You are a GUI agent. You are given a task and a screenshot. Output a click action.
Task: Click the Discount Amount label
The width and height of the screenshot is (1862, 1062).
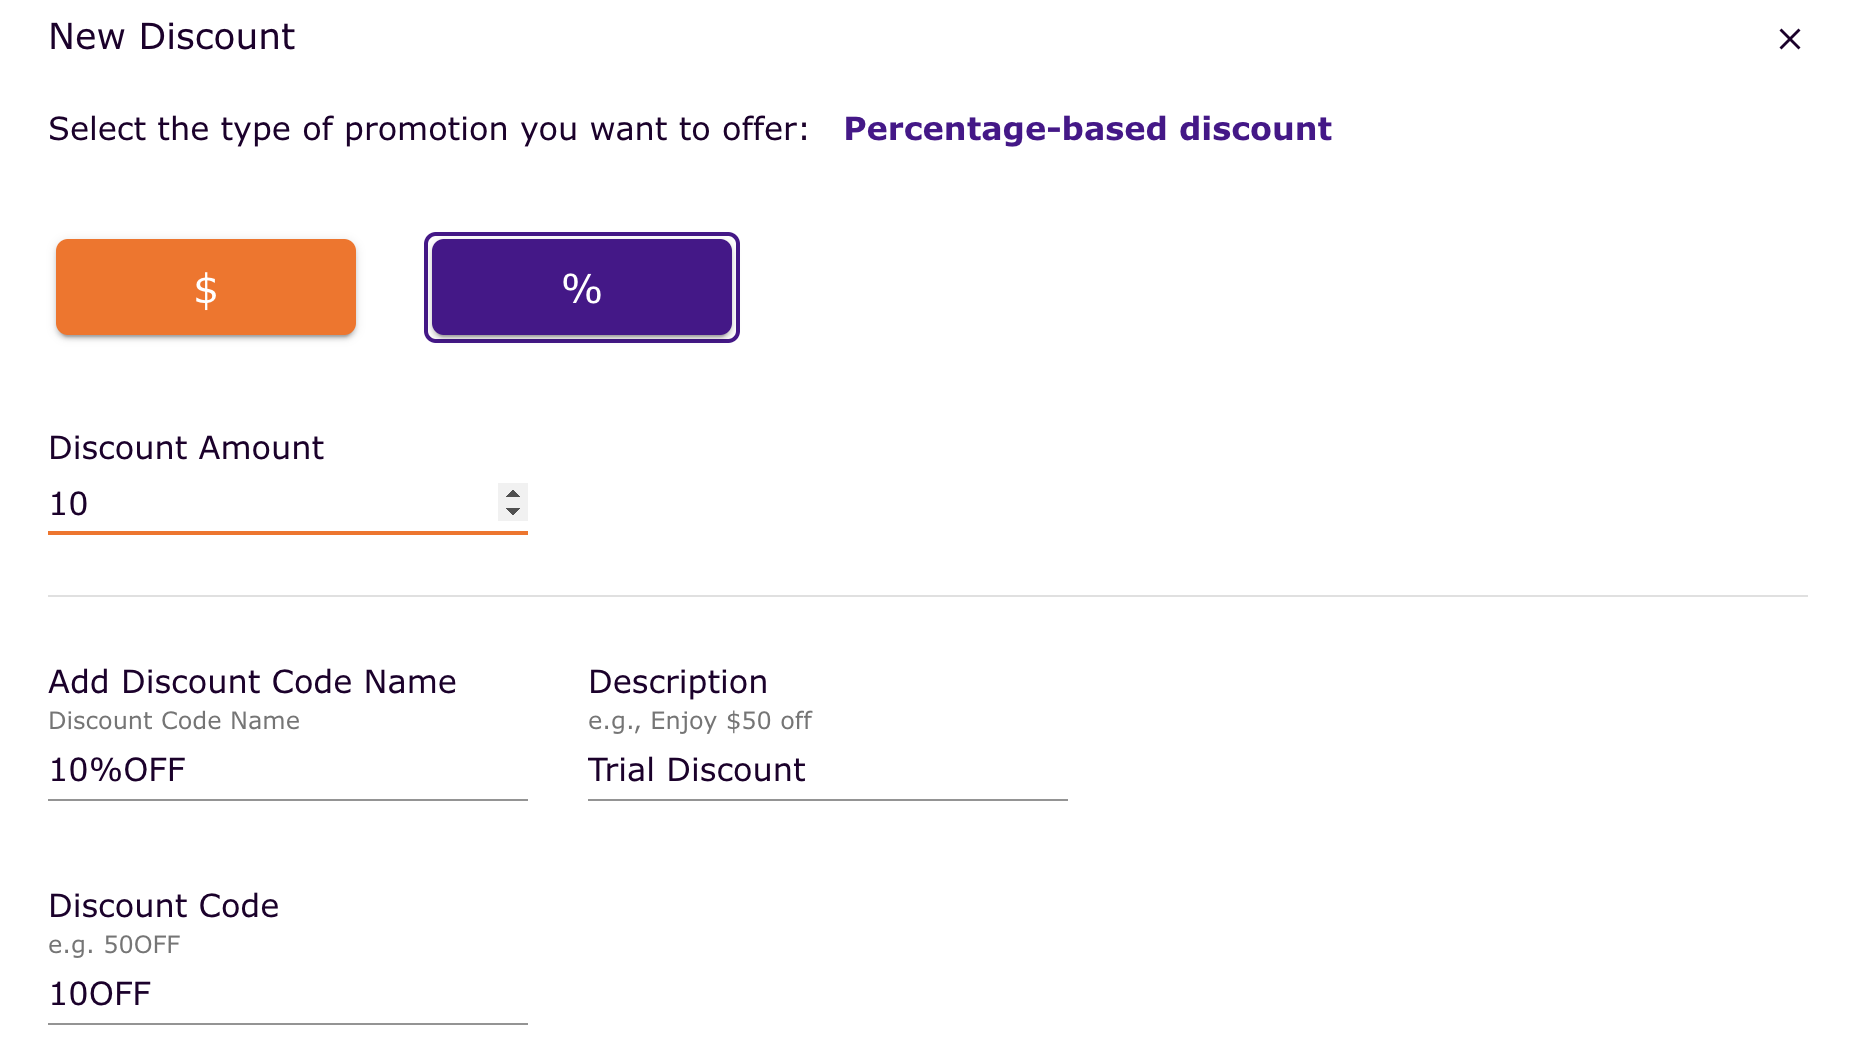(x=186, y=448)
